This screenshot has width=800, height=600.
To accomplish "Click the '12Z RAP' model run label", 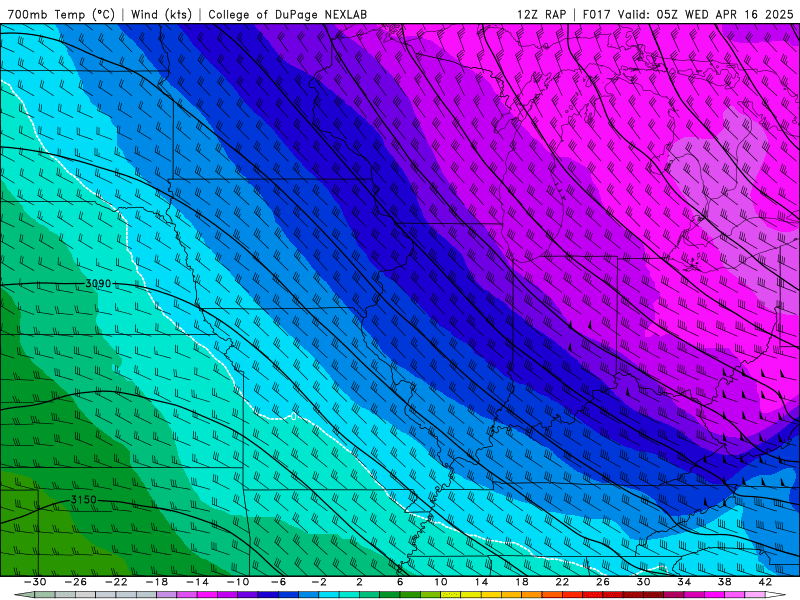I will click(x=541, y=14).
